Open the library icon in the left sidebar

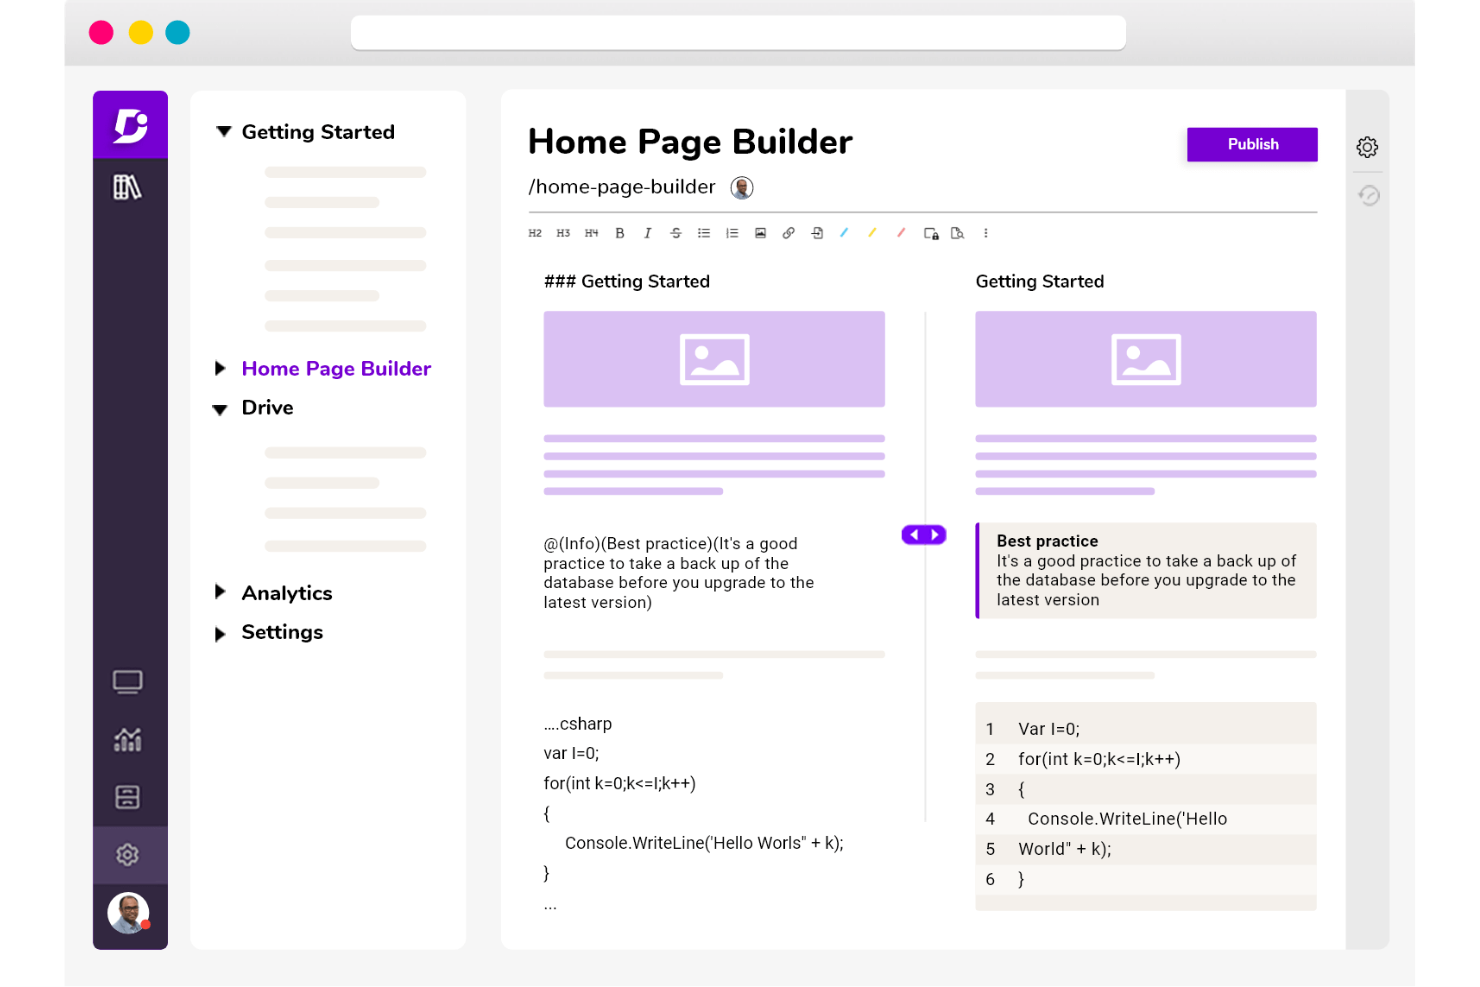[x=129, y=187]
